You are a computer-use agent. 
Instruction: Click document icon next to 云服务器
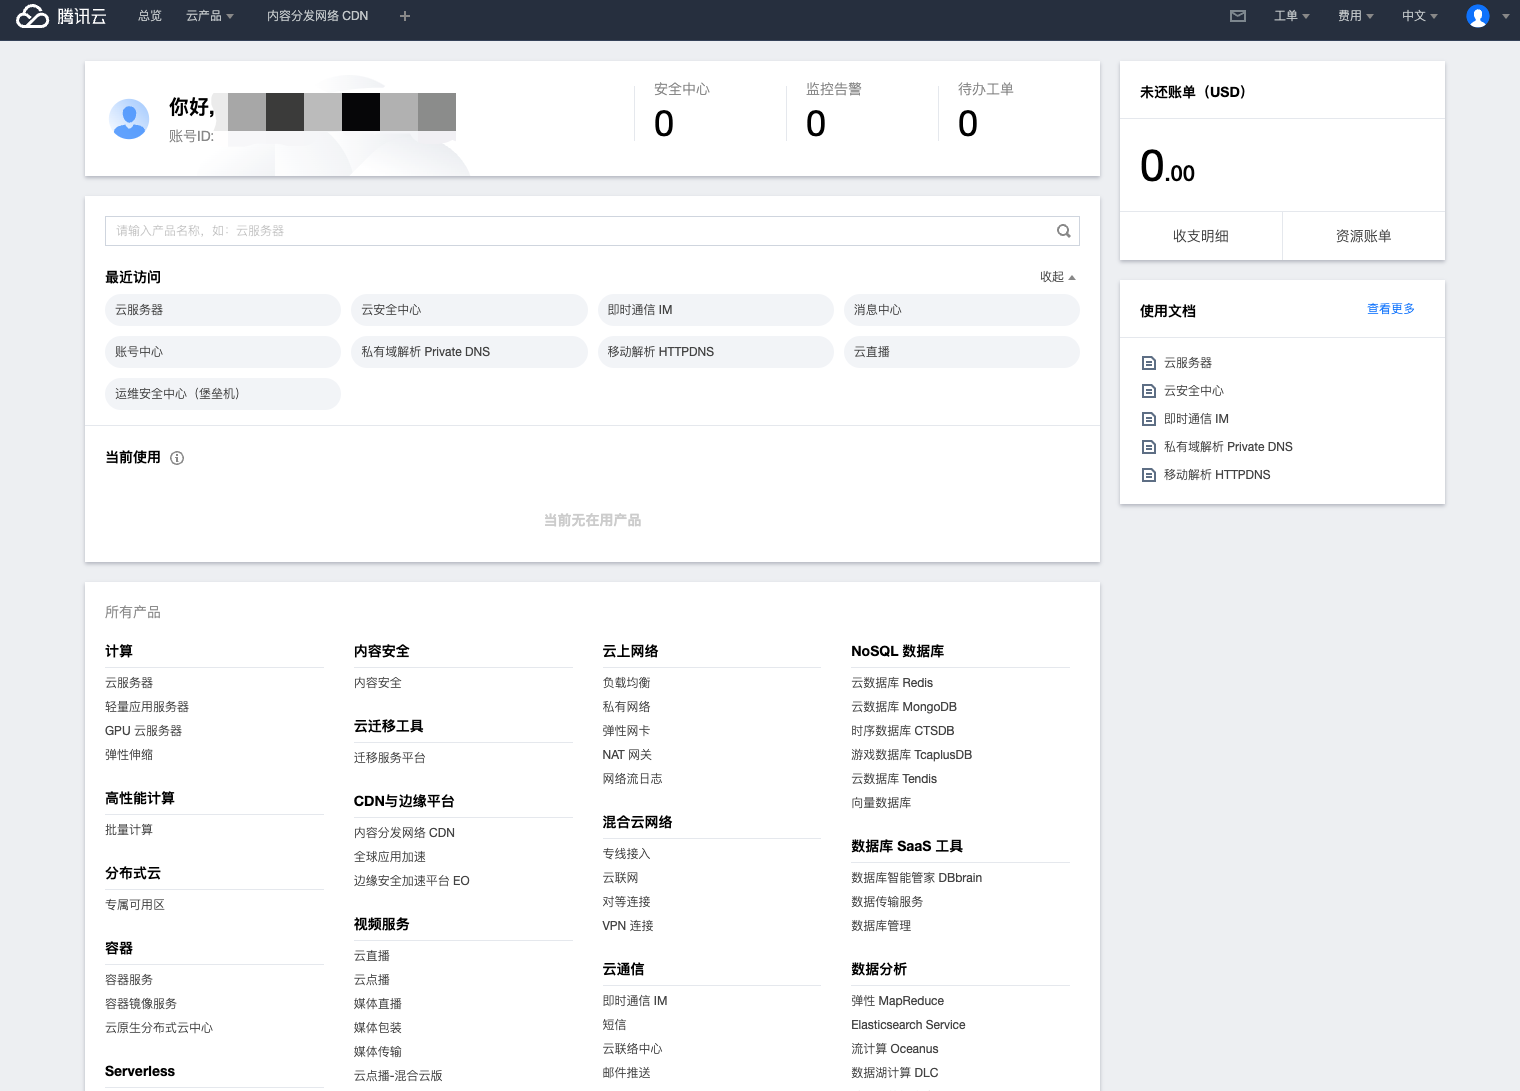click(x=1149, y=363)
